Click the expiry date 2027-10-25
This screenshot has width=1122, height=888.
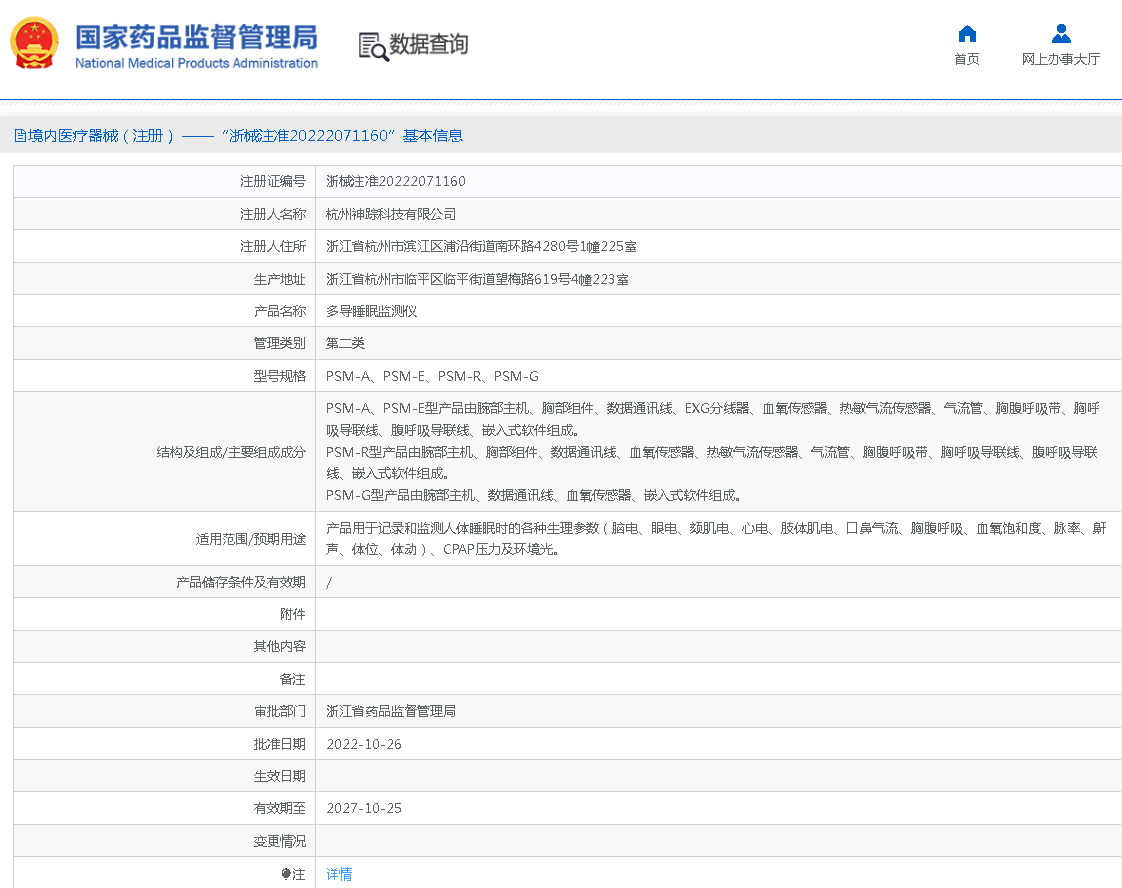[364, 808]
